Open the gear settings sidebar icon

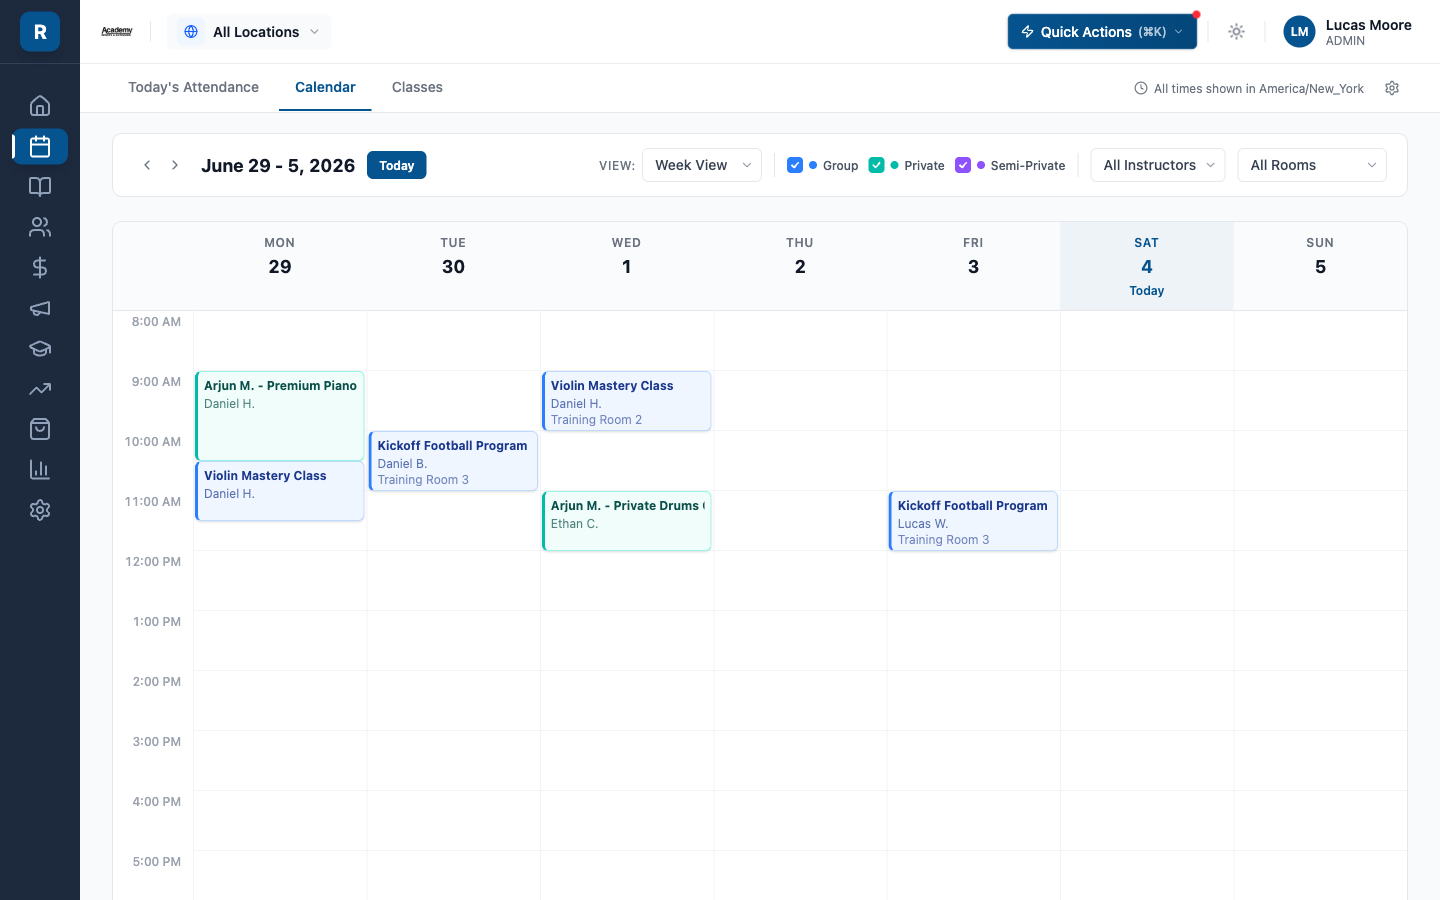[40, 510]
